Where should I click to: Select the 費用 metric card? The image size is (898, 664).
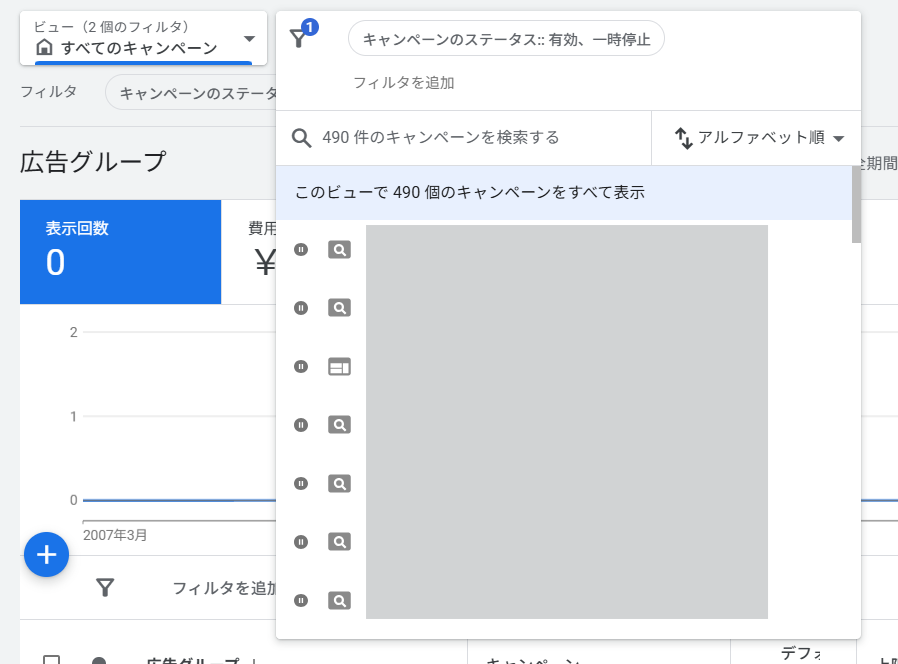coord(250,252)
